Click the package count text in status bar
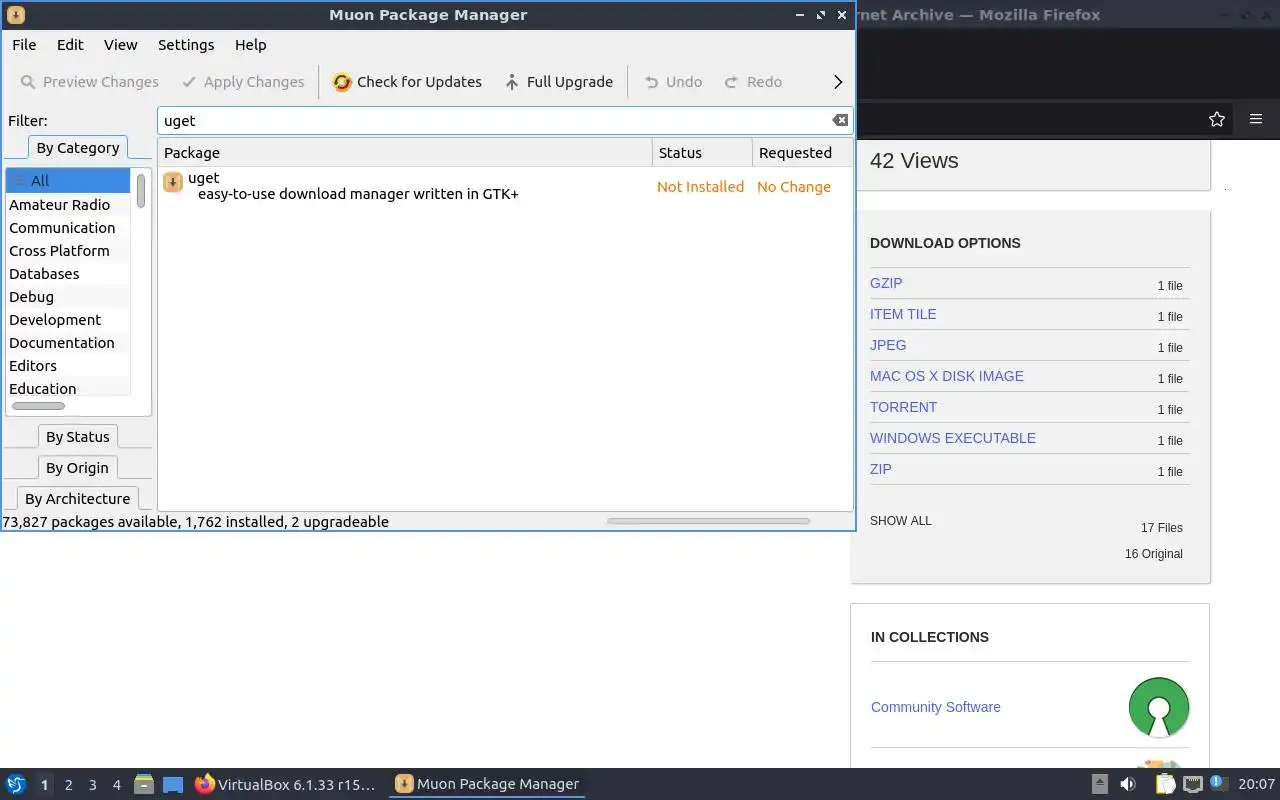 pyautogui.click(x=195, y=521)
